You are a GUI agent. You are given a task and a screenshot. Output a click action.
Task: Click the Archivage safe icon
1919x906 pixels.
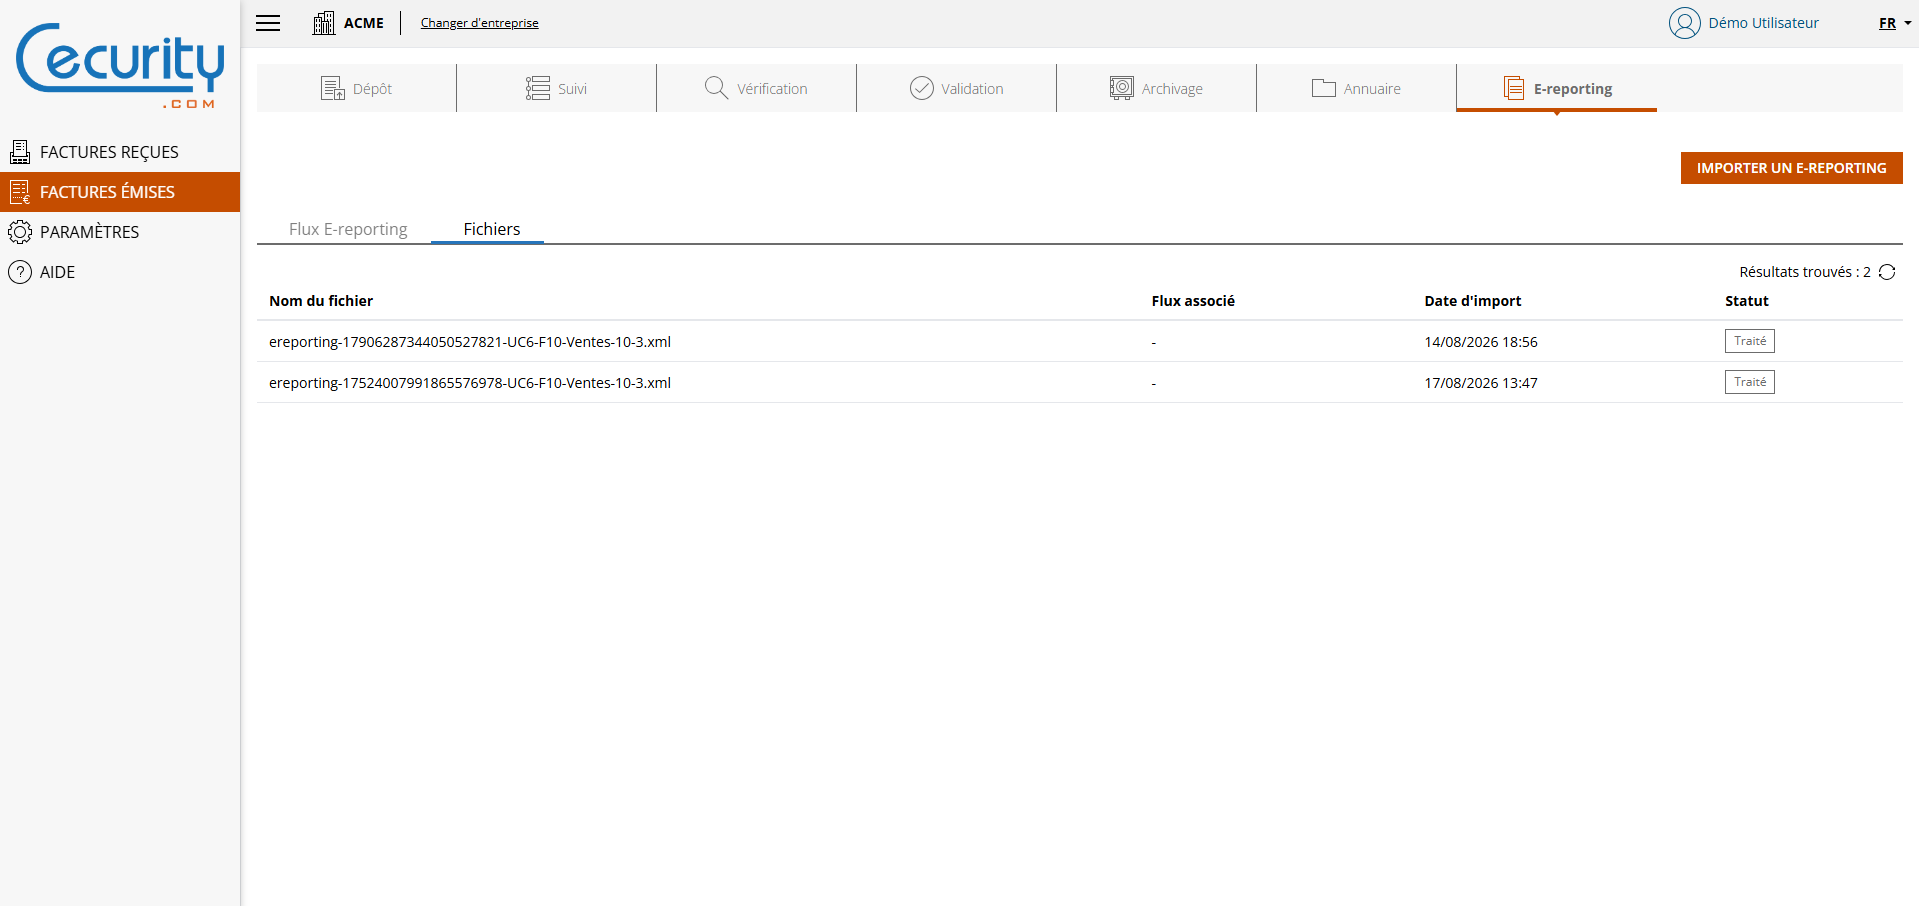1121,88
